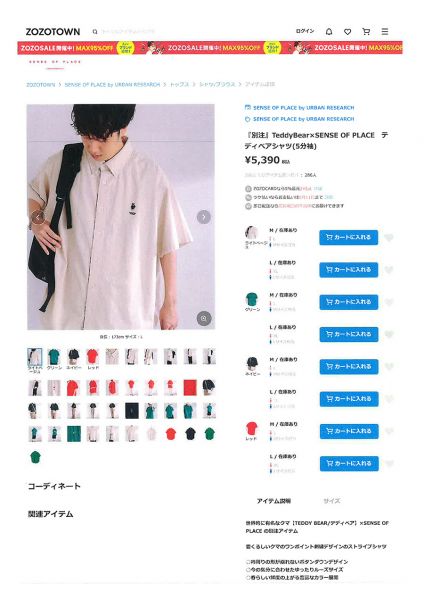The image size is (424, 600).
Task: Open the hamburger menu icon
Action: coord(385,32)
